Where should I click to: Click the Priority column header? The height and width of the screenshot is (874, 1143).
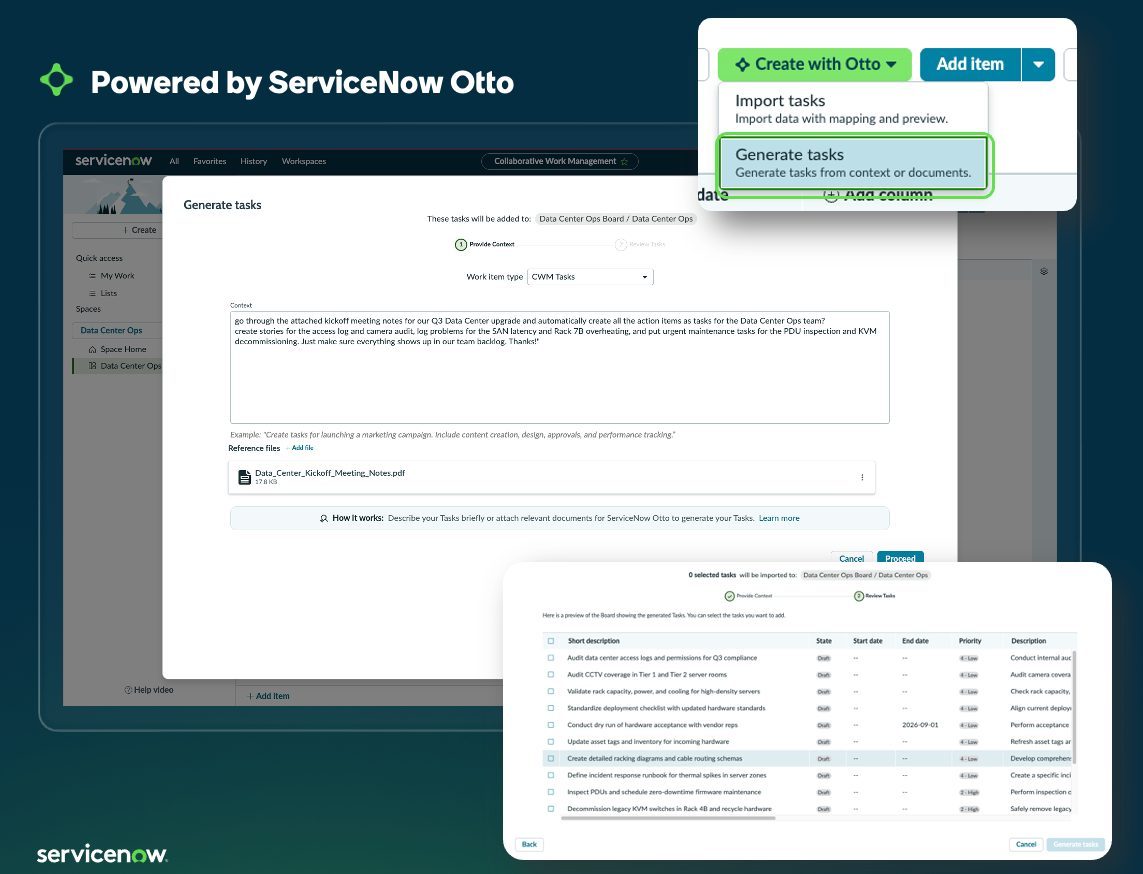click(x=970, y=641)
